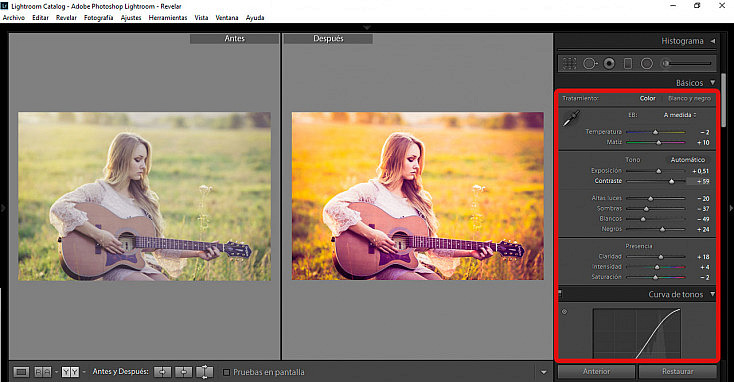The width and height of the screenshot is (734, 382).
Task: Click the Automático tone button
Action: point(688,160)
